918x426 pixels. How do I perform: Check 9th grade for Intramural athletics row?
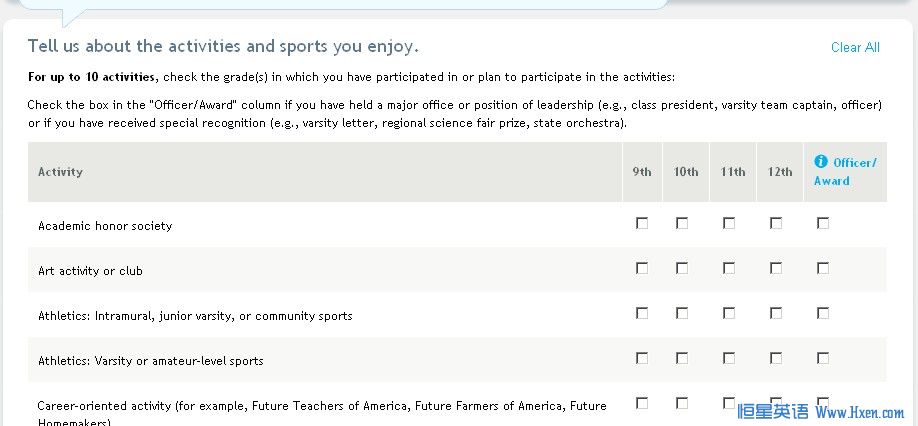(x=642, y=313)
